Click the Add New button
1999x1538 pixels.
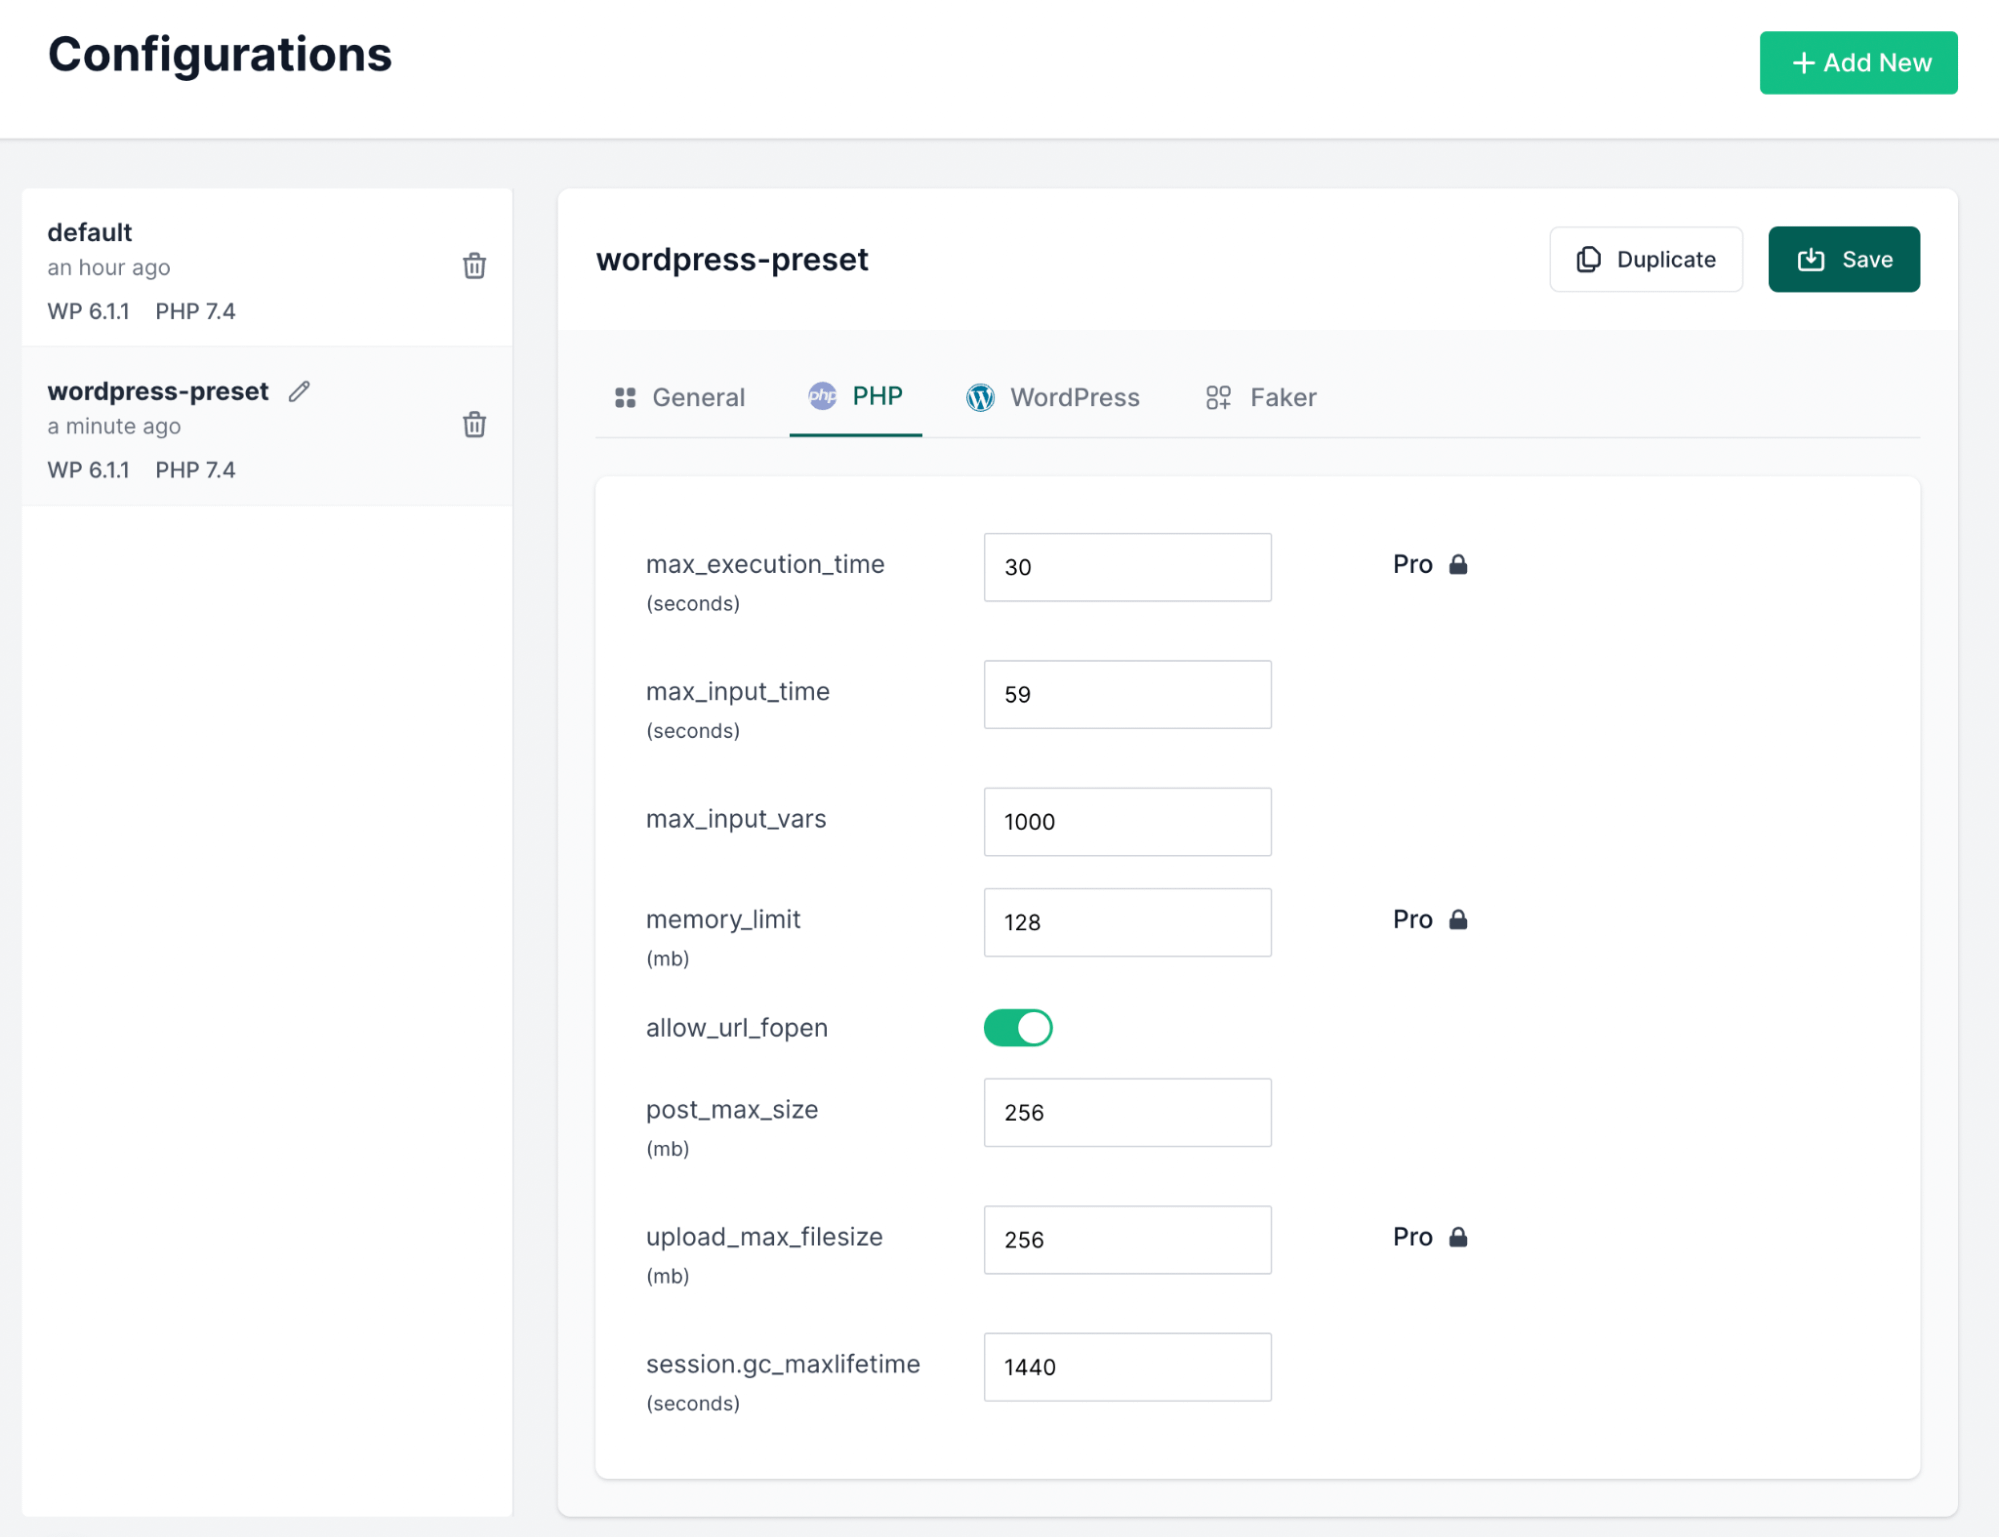1858,62
